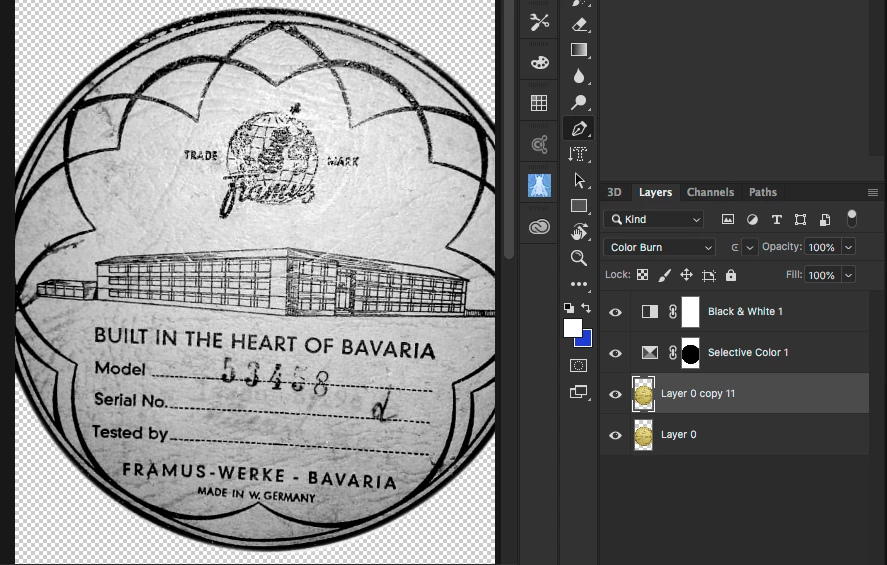Select the Path Selection arrow tool
Screen dimensions: 887x565
579,180
